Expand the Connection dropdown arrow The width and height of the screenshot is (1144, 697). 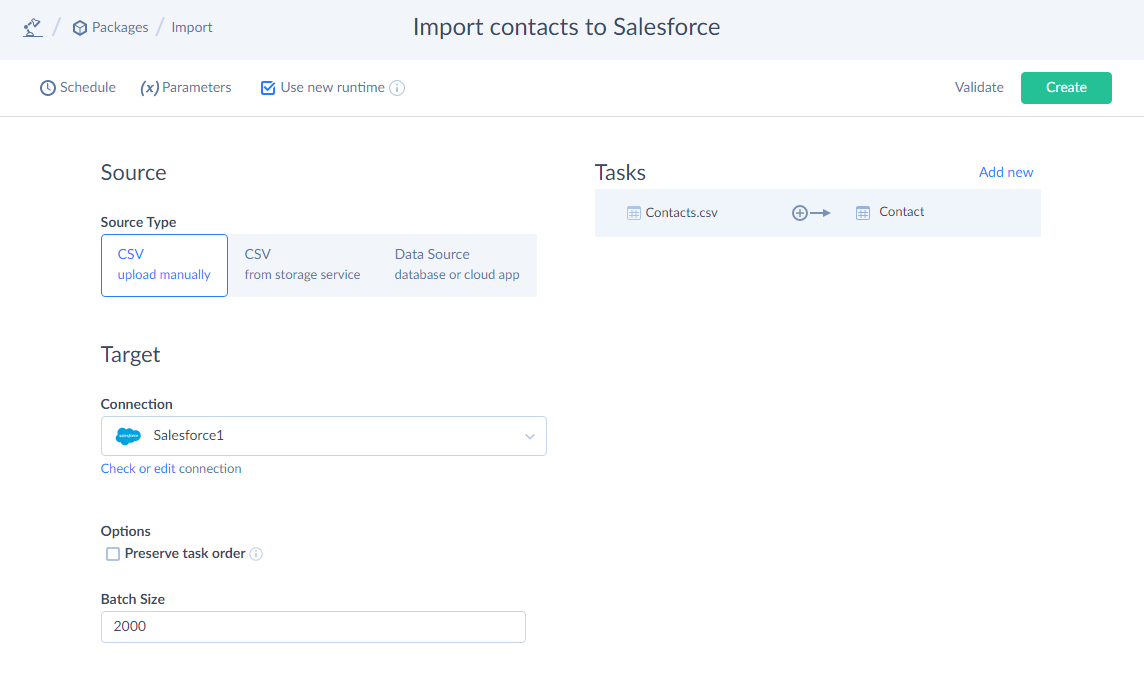pos(530,436)
